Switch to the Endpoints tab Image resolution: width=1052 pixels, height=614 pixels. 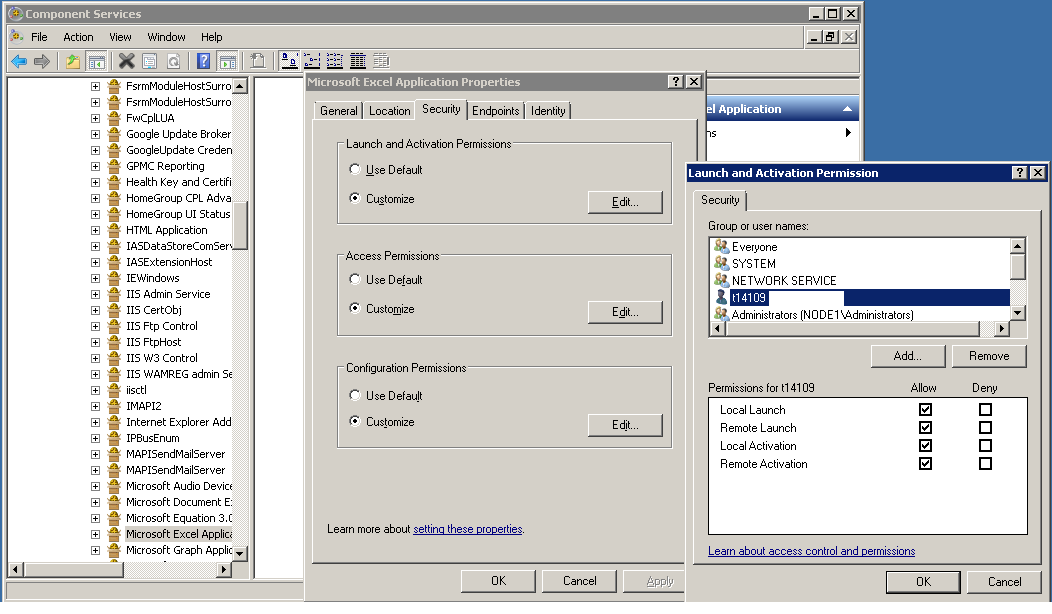[x=495, y=111]
